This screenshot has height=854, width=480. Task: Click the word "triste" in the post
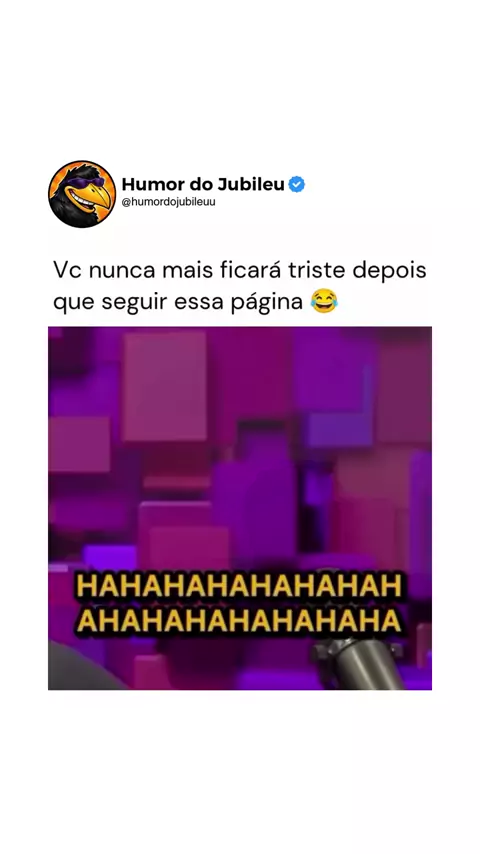317,271
